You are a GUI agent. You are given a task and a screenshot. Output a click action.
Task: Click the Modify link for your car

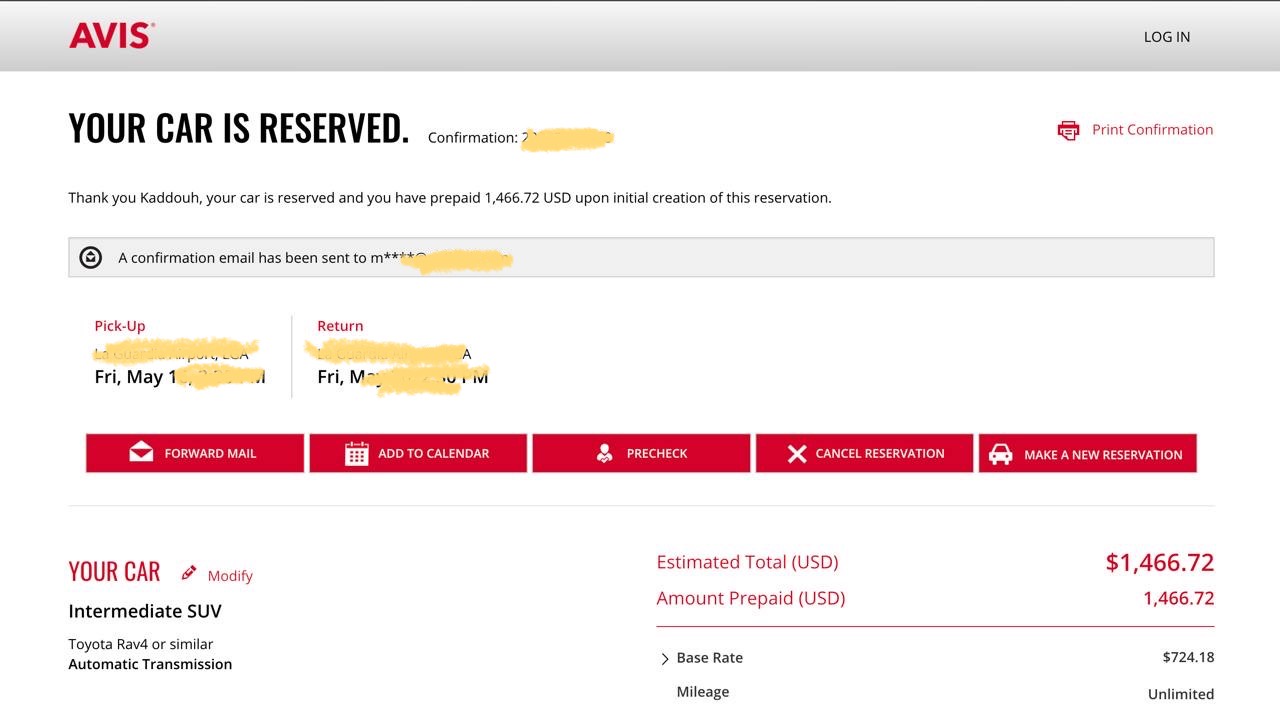pos(230,575)
